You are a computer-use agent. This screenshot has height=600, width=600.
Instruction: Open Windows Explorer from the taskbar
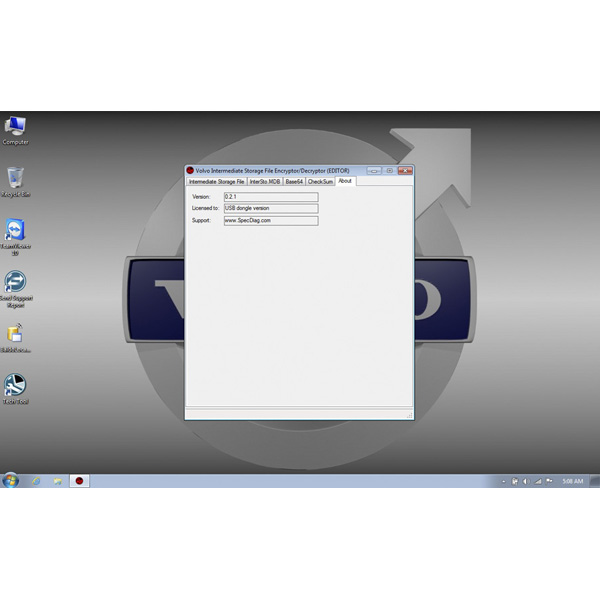click(58, 481)
